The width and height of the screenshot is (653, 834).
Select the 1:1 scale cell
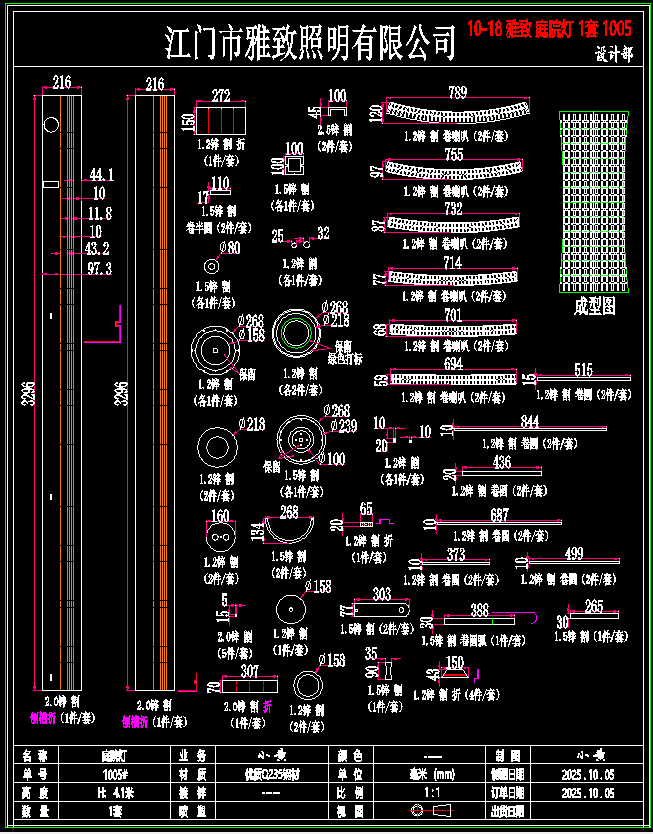[433, 792]
